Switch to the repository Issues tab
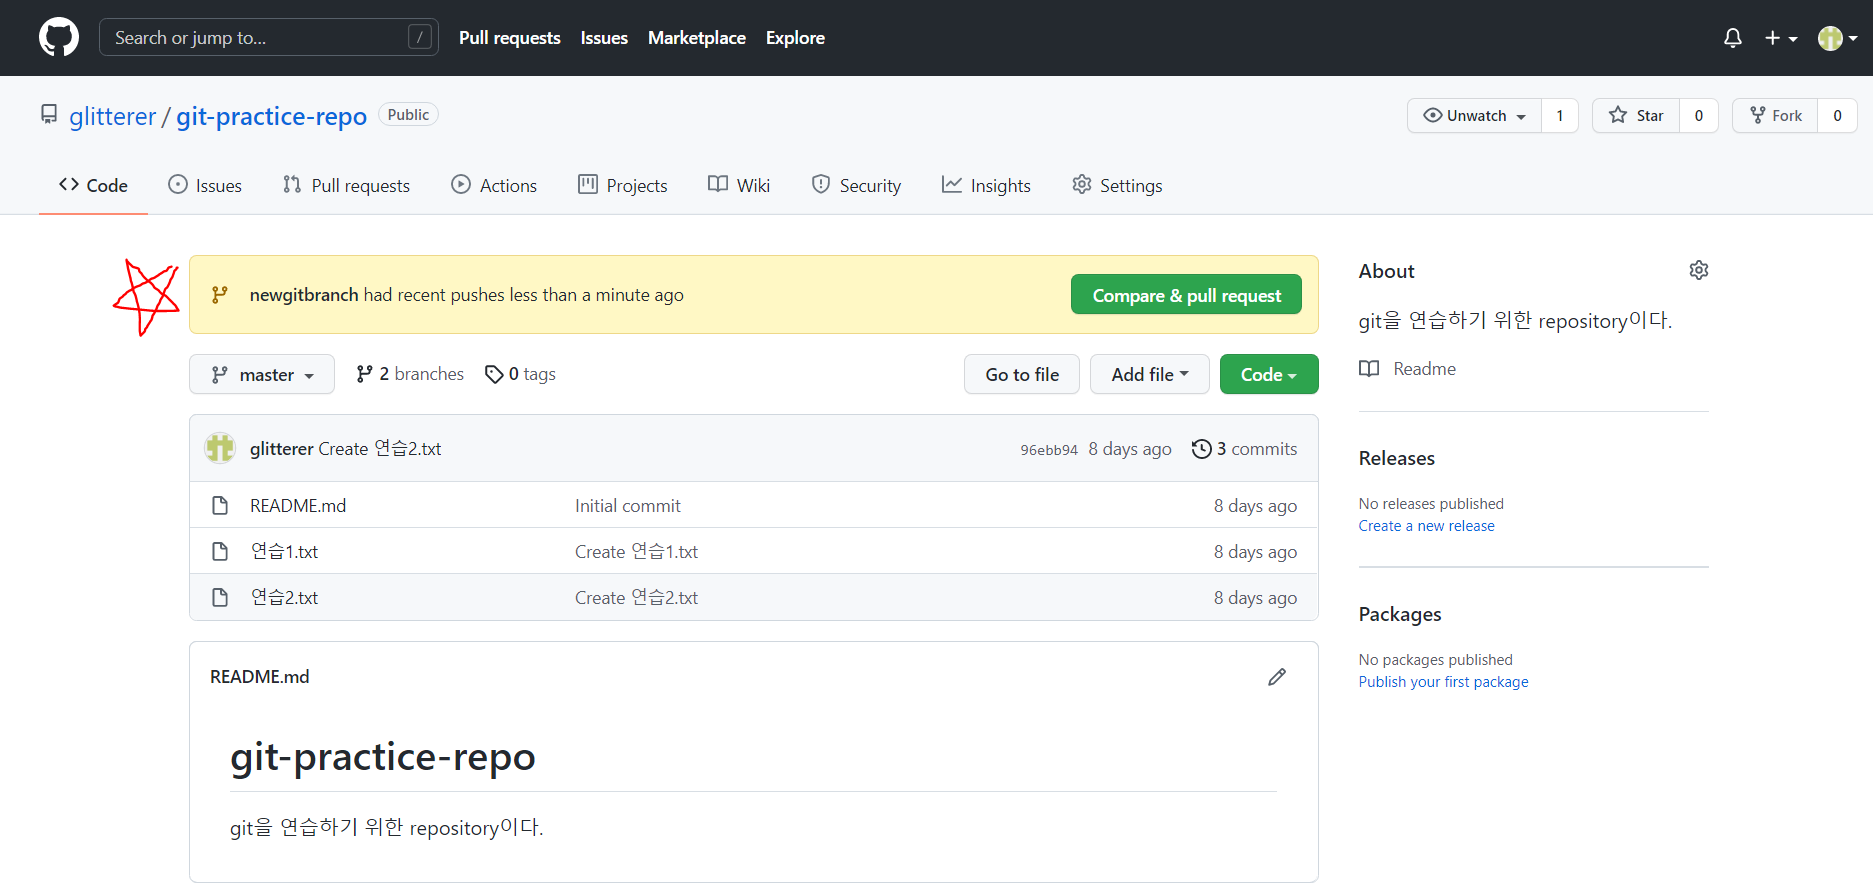 click(205, 185)
